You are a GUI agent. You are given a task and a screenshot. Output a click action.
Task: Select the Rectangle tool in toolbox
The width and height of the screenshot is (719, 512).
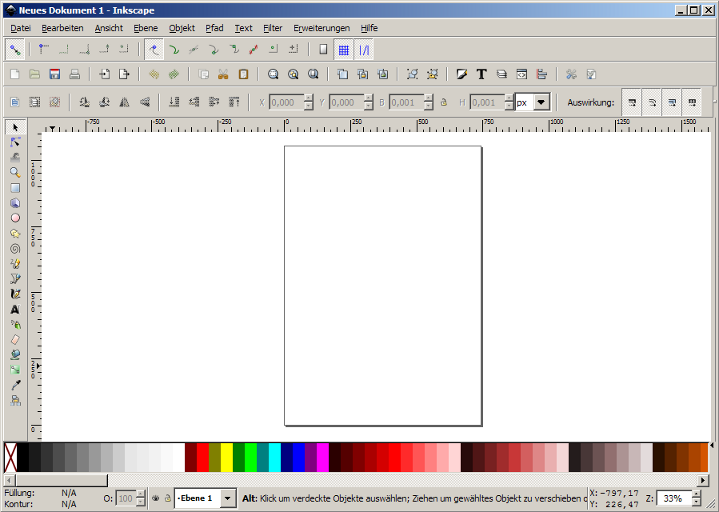coord(15,187)
